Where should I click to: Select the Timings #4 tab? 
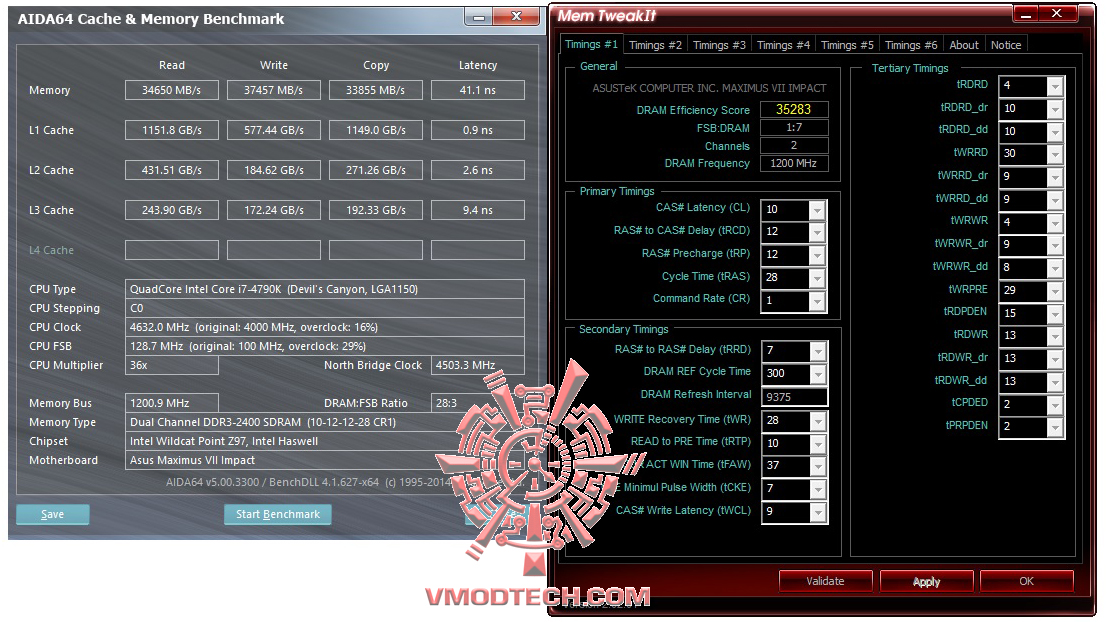783,45
